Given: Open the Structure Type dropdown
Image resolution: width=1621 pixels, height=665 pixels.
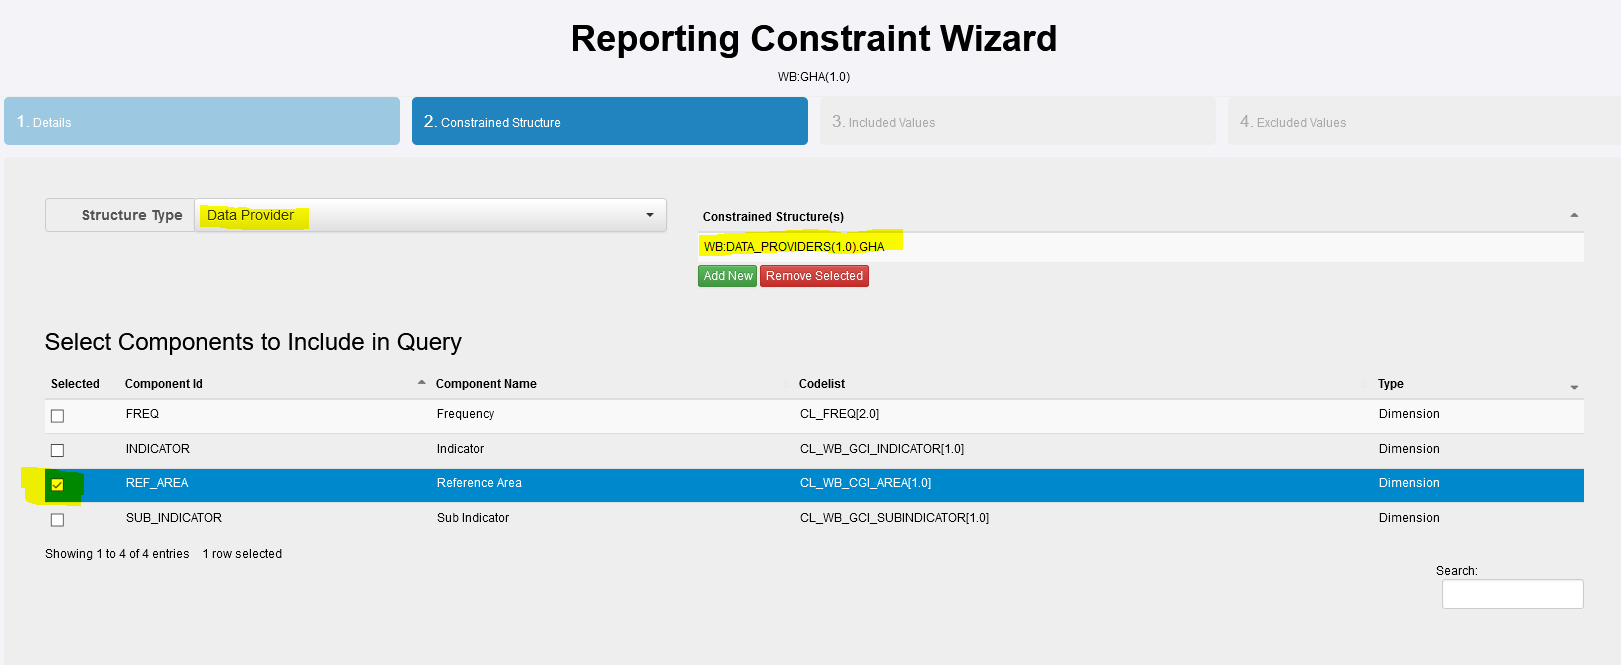Looking at the screenshot, I should [x=430, y=215].
